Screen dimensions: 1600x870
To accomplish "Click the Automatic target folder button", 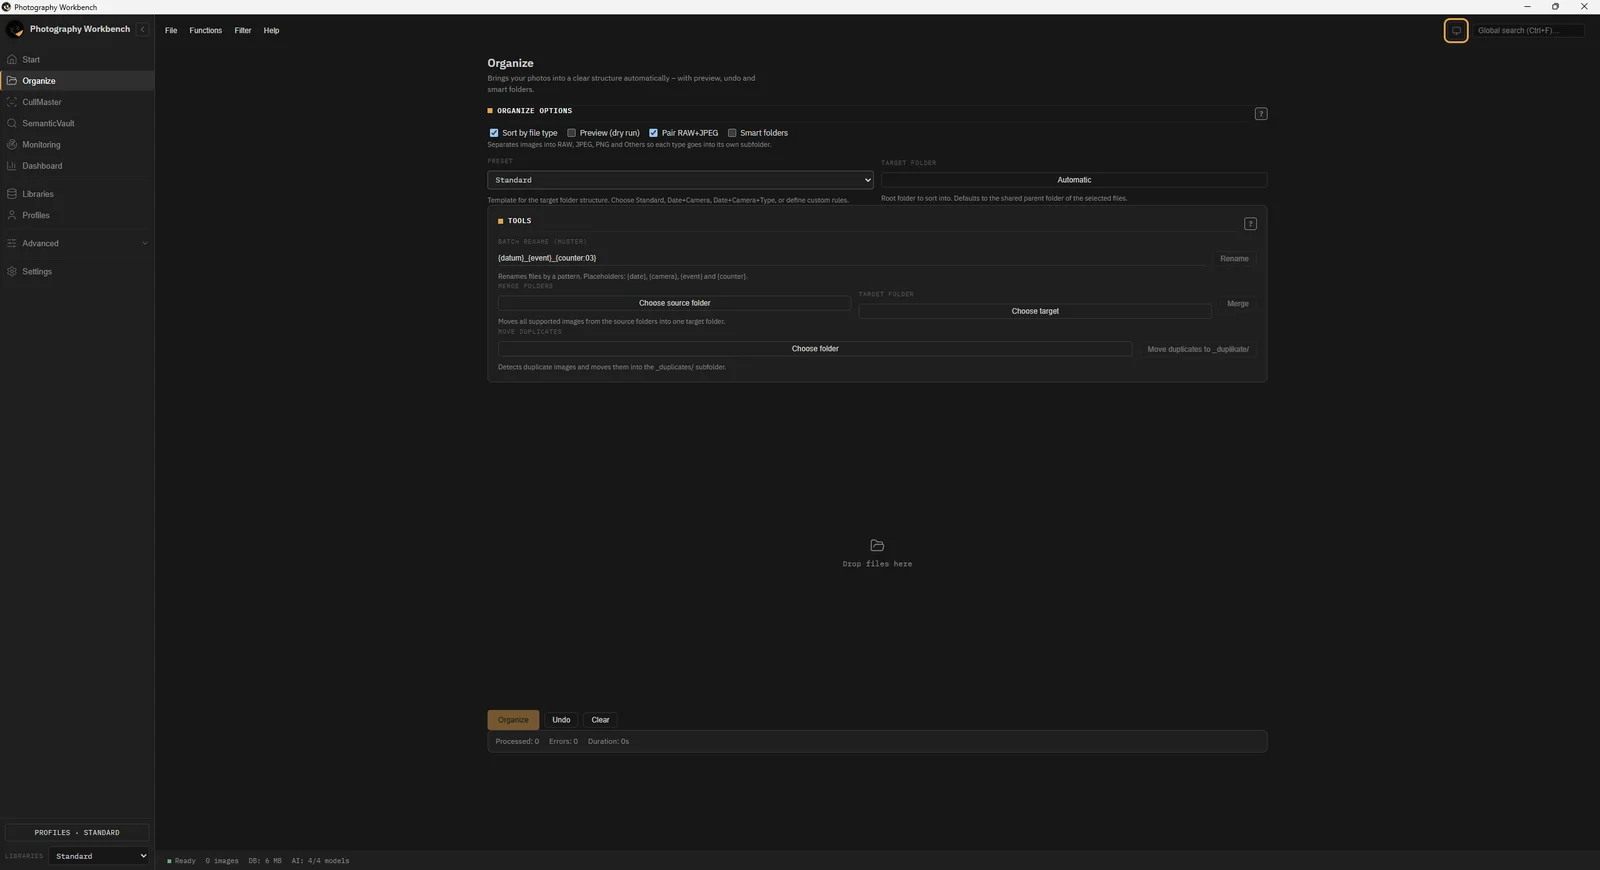I will pos(1074,180).
